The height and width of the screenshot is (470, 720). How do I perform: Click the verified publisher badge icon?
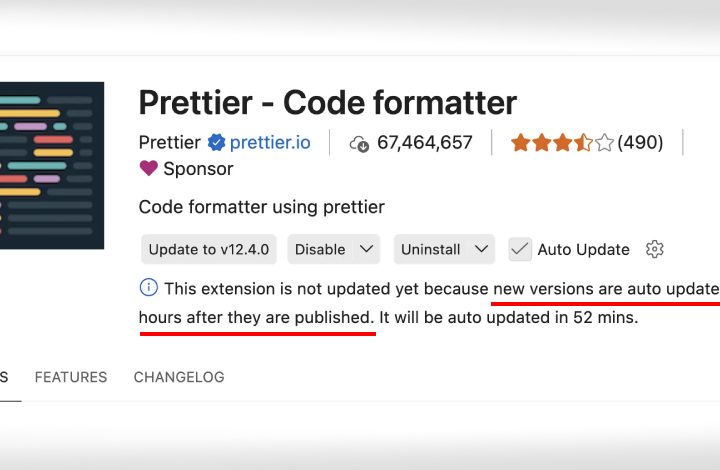(216, 143)
